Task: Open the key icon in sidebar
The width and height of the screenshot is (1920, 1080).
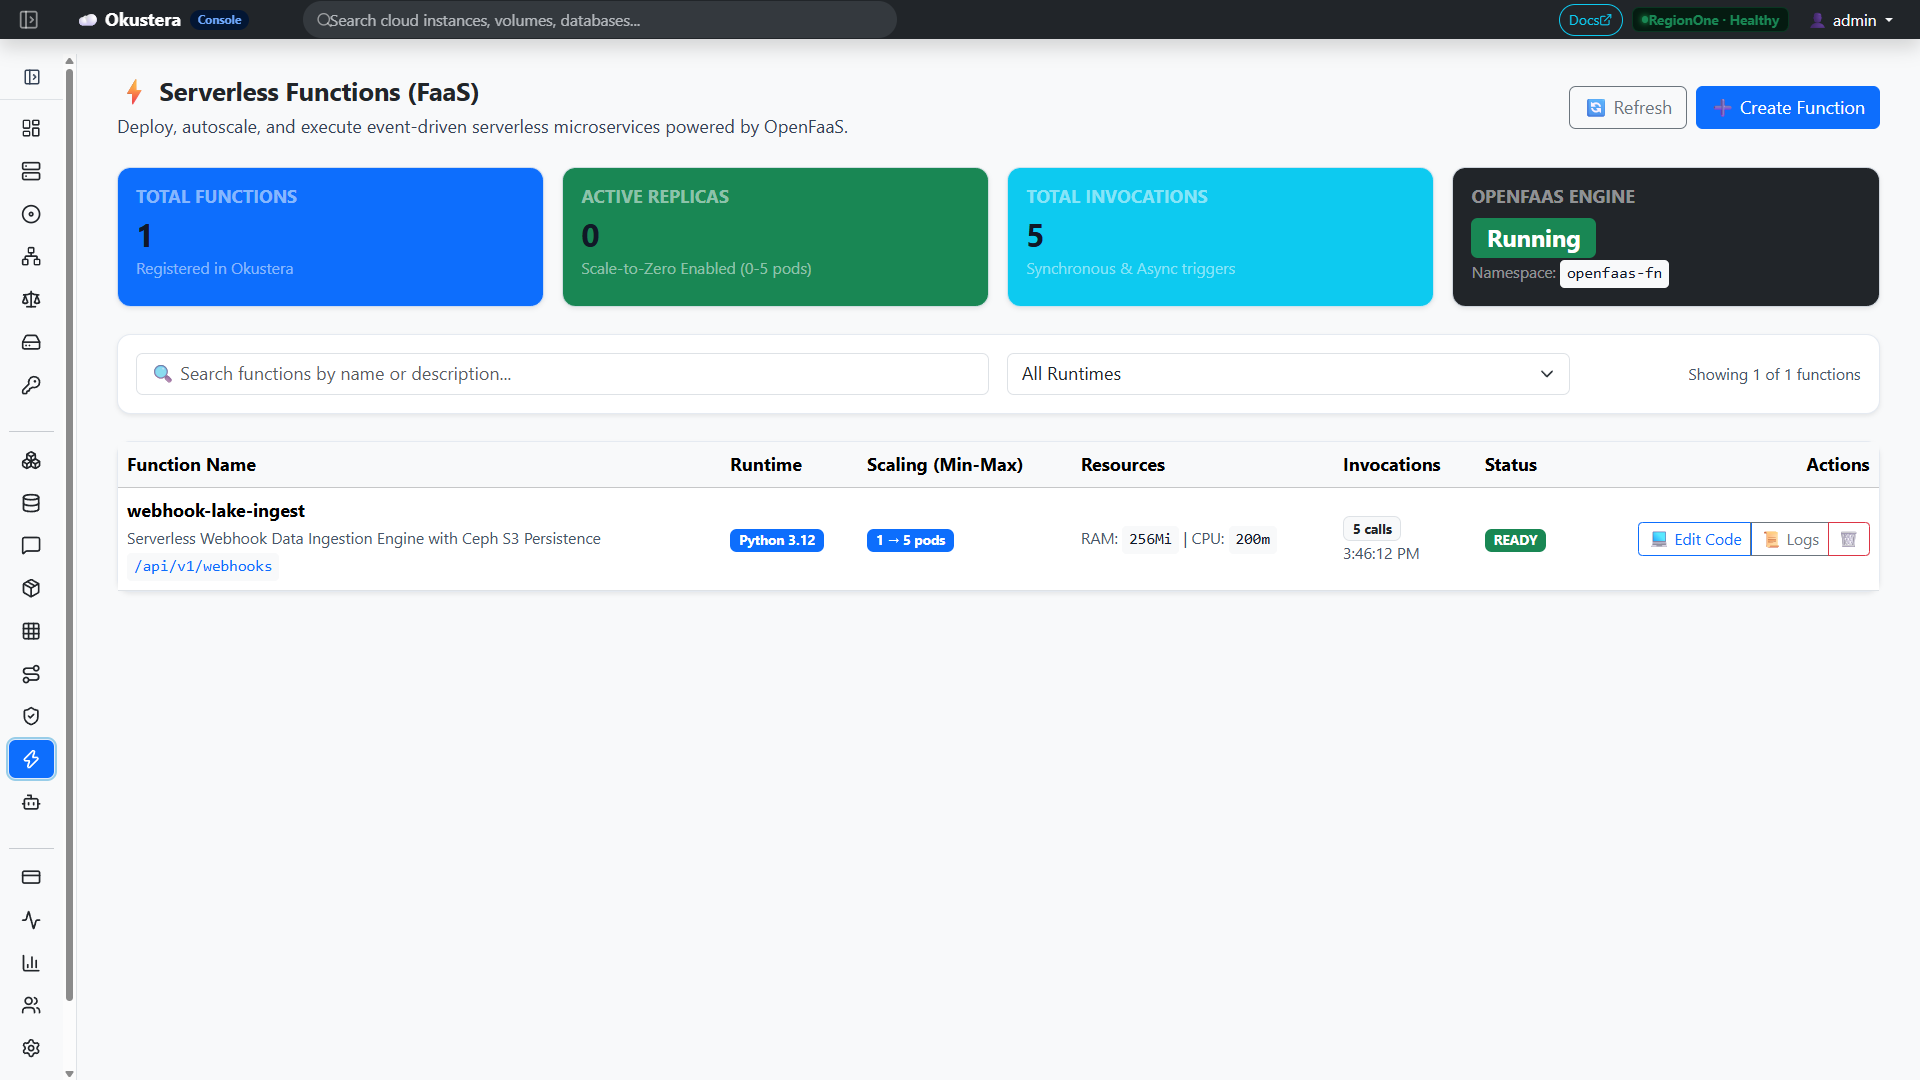Action: [31, 385]
